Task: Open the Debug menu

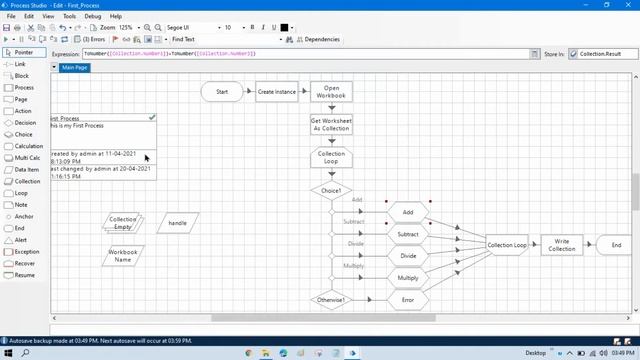Action: click(93, 16)
